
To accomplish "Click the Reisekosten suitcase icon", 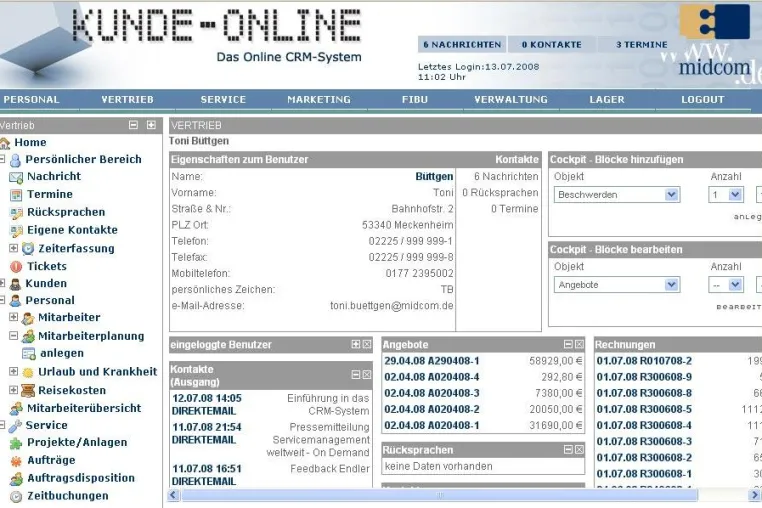I will (x=28, y=390).
